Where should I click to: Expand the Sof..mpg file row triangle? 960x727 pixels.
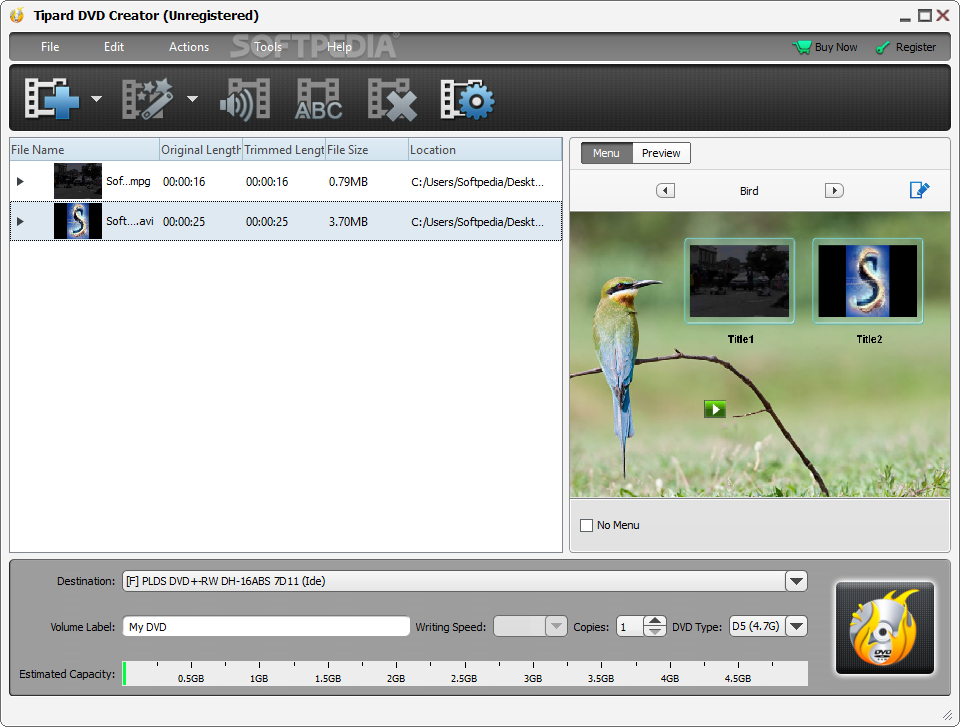(20, 181)
